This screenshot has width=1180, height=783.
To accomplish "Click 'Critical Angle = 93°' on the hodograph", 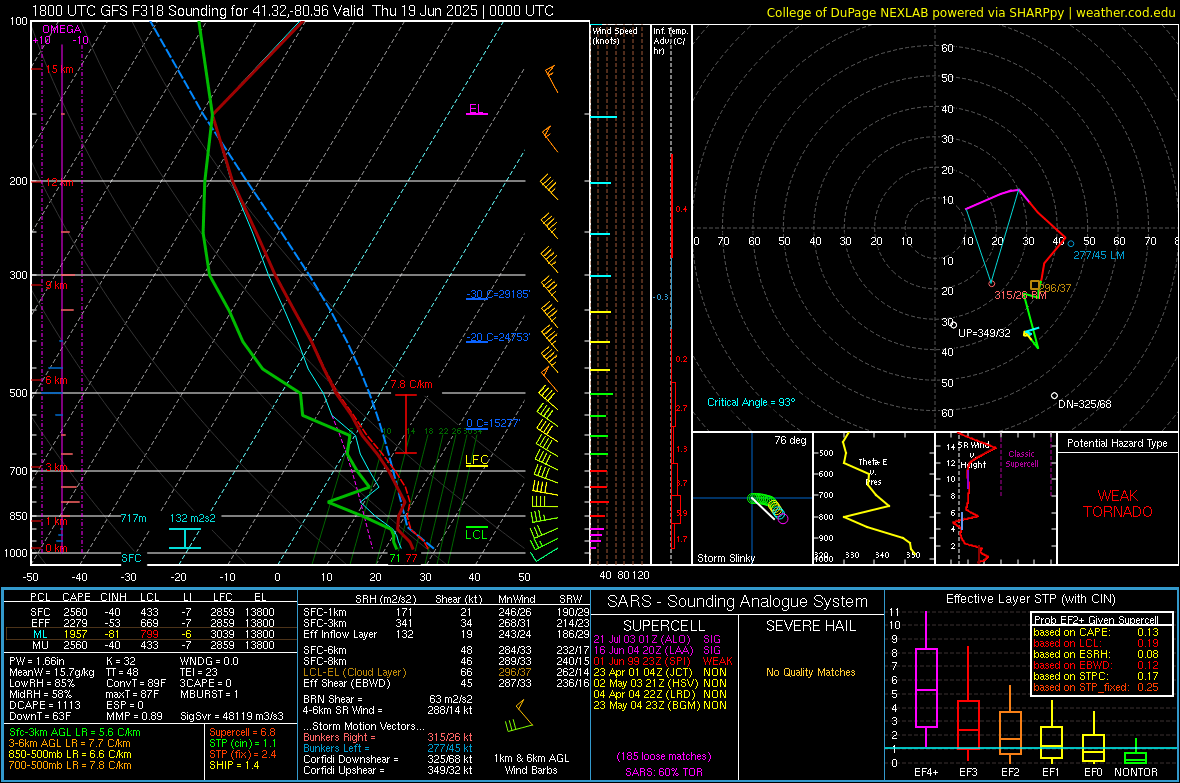I will (x=751, y=402).
